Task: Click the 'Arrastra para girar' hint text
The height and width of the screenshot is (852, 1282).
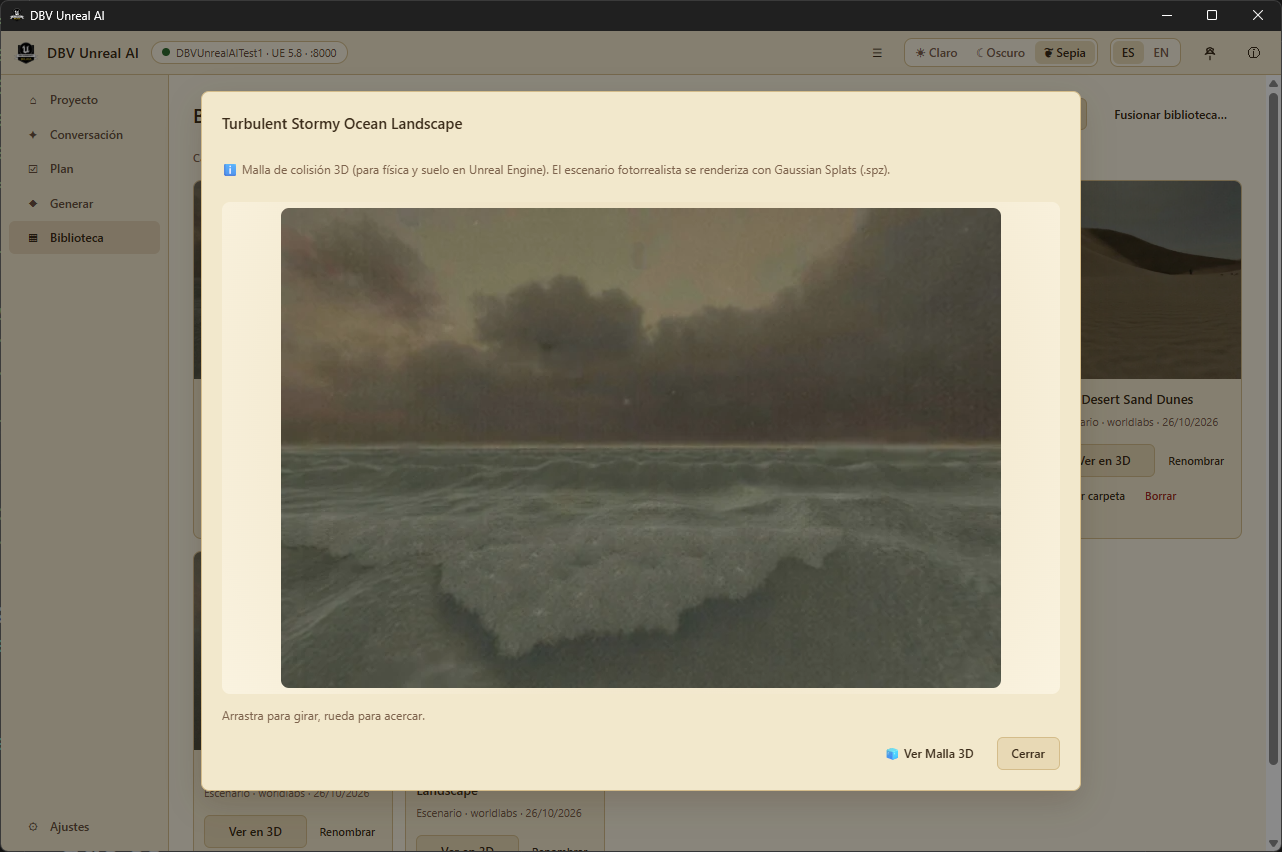Action: click(x=323, y=716)
